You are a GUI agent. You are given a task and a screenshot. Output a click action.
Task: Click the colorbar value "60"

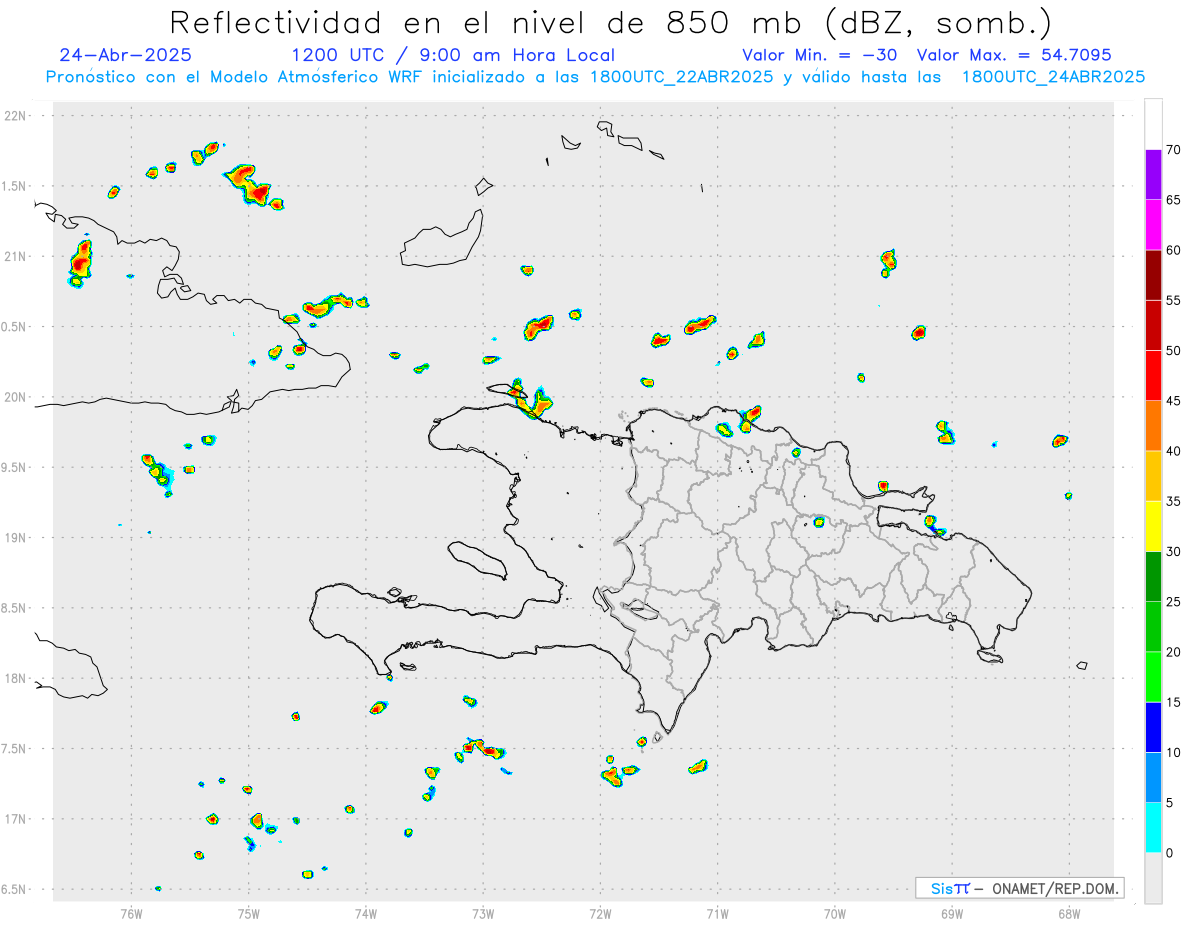coord(1174,250)
